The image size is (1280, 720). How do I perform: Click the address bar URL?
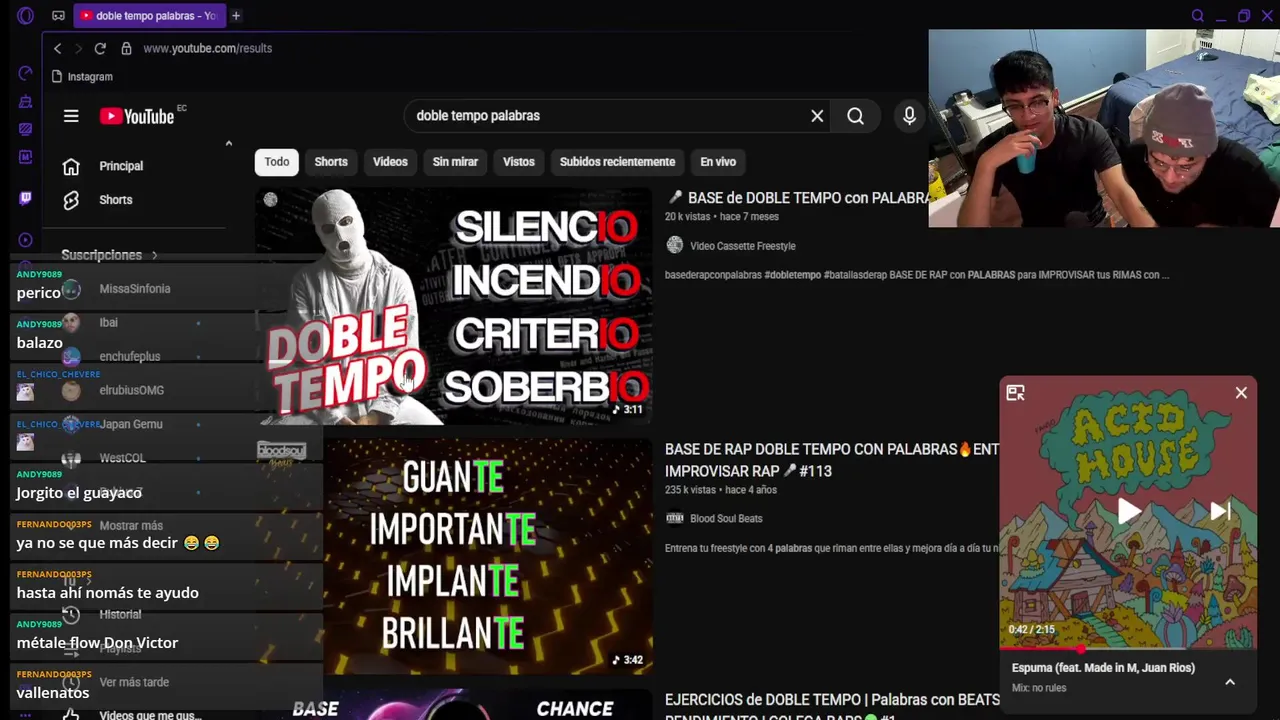tap(208, 48)
